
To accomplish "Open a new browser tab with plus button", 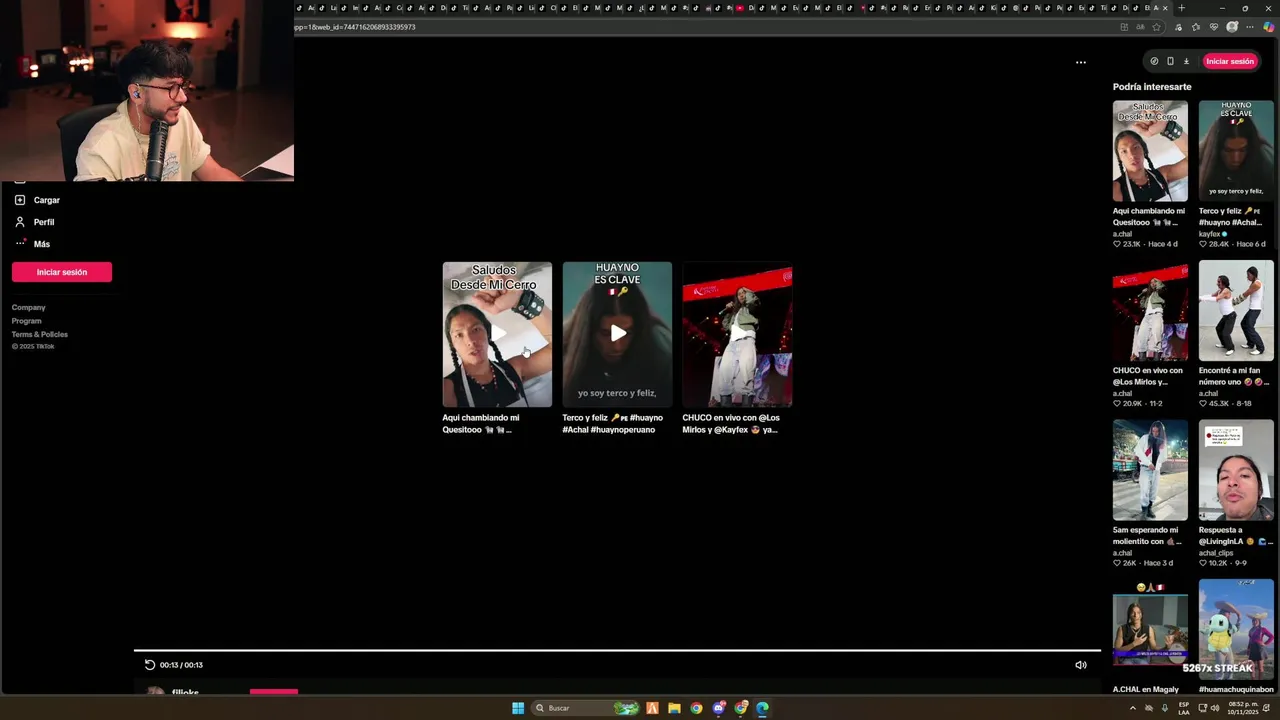I will click(x=1180, y=8).
